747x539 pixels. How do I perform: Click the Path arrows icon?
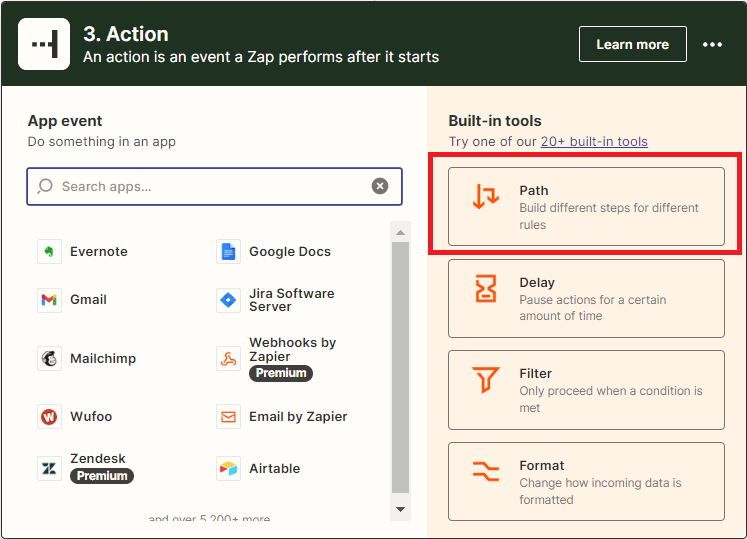point(485,197)
